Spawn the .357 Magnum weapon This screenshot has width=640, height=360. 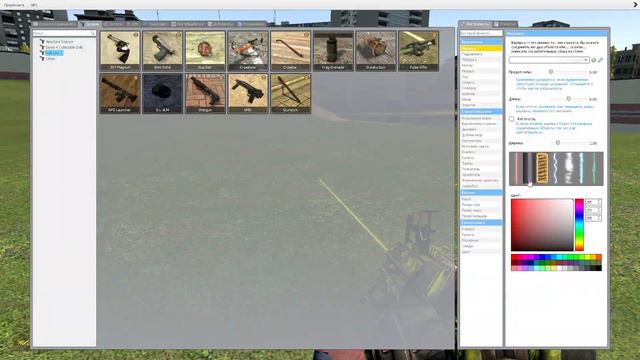pos(120,51)
